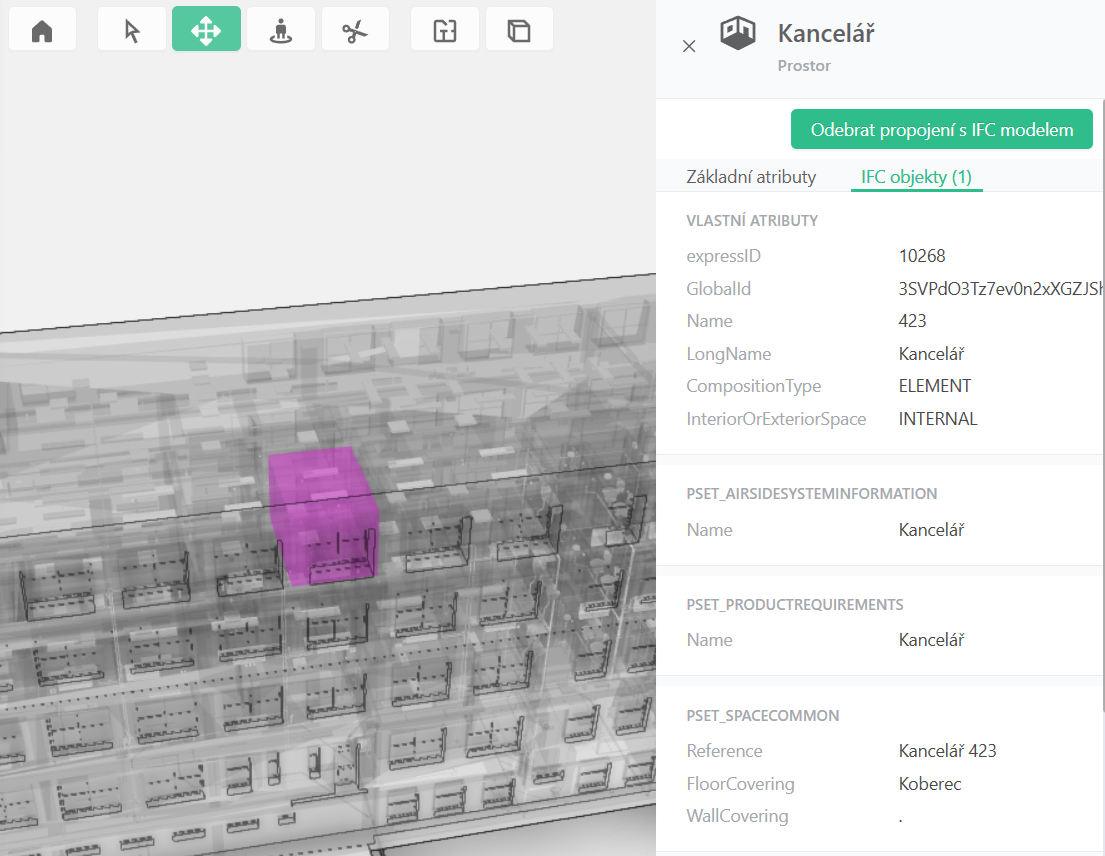Open the floor plan view icon
1105x856 pixels.
[x=445, y=30]
